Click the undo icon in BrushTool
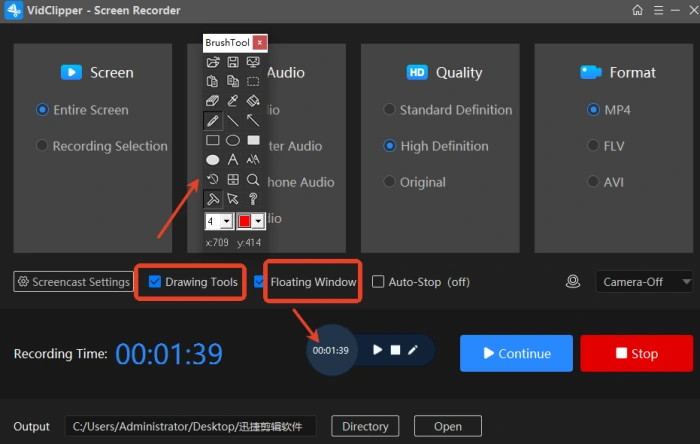The image size is (700, 444). [x=212, y=179]
